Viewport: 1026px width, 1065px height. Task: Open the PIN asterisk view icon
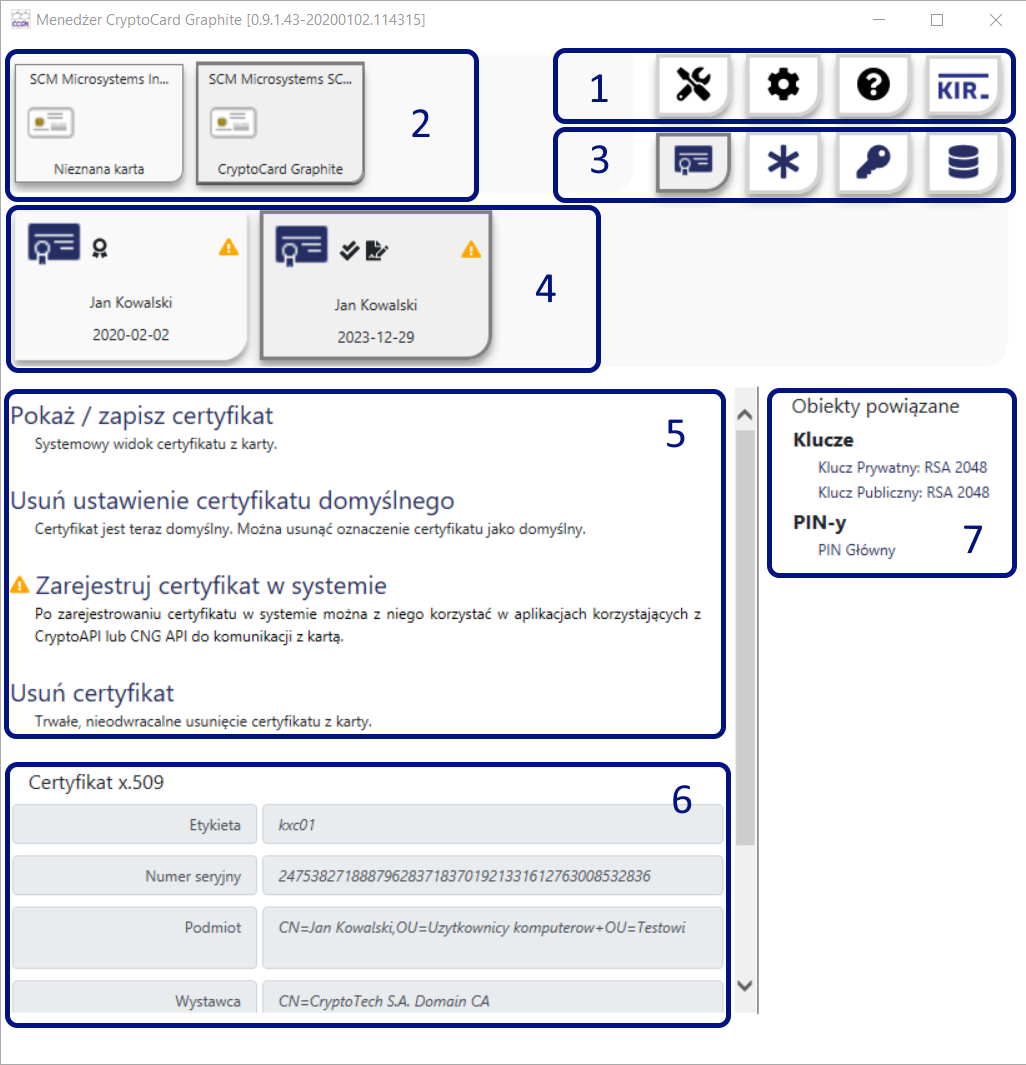782,162
